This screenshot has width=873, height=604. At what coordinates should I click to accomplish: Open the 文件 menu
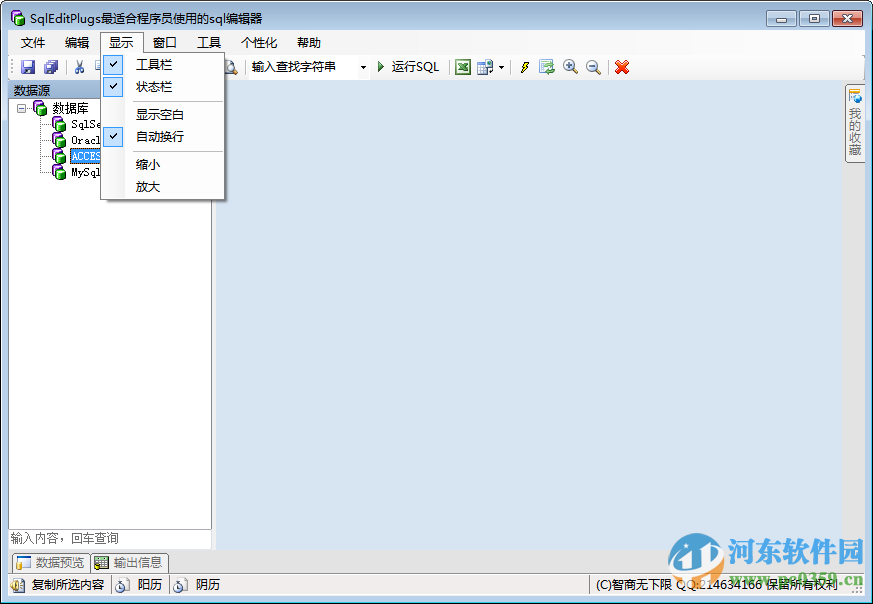click(x=31, y=42)
